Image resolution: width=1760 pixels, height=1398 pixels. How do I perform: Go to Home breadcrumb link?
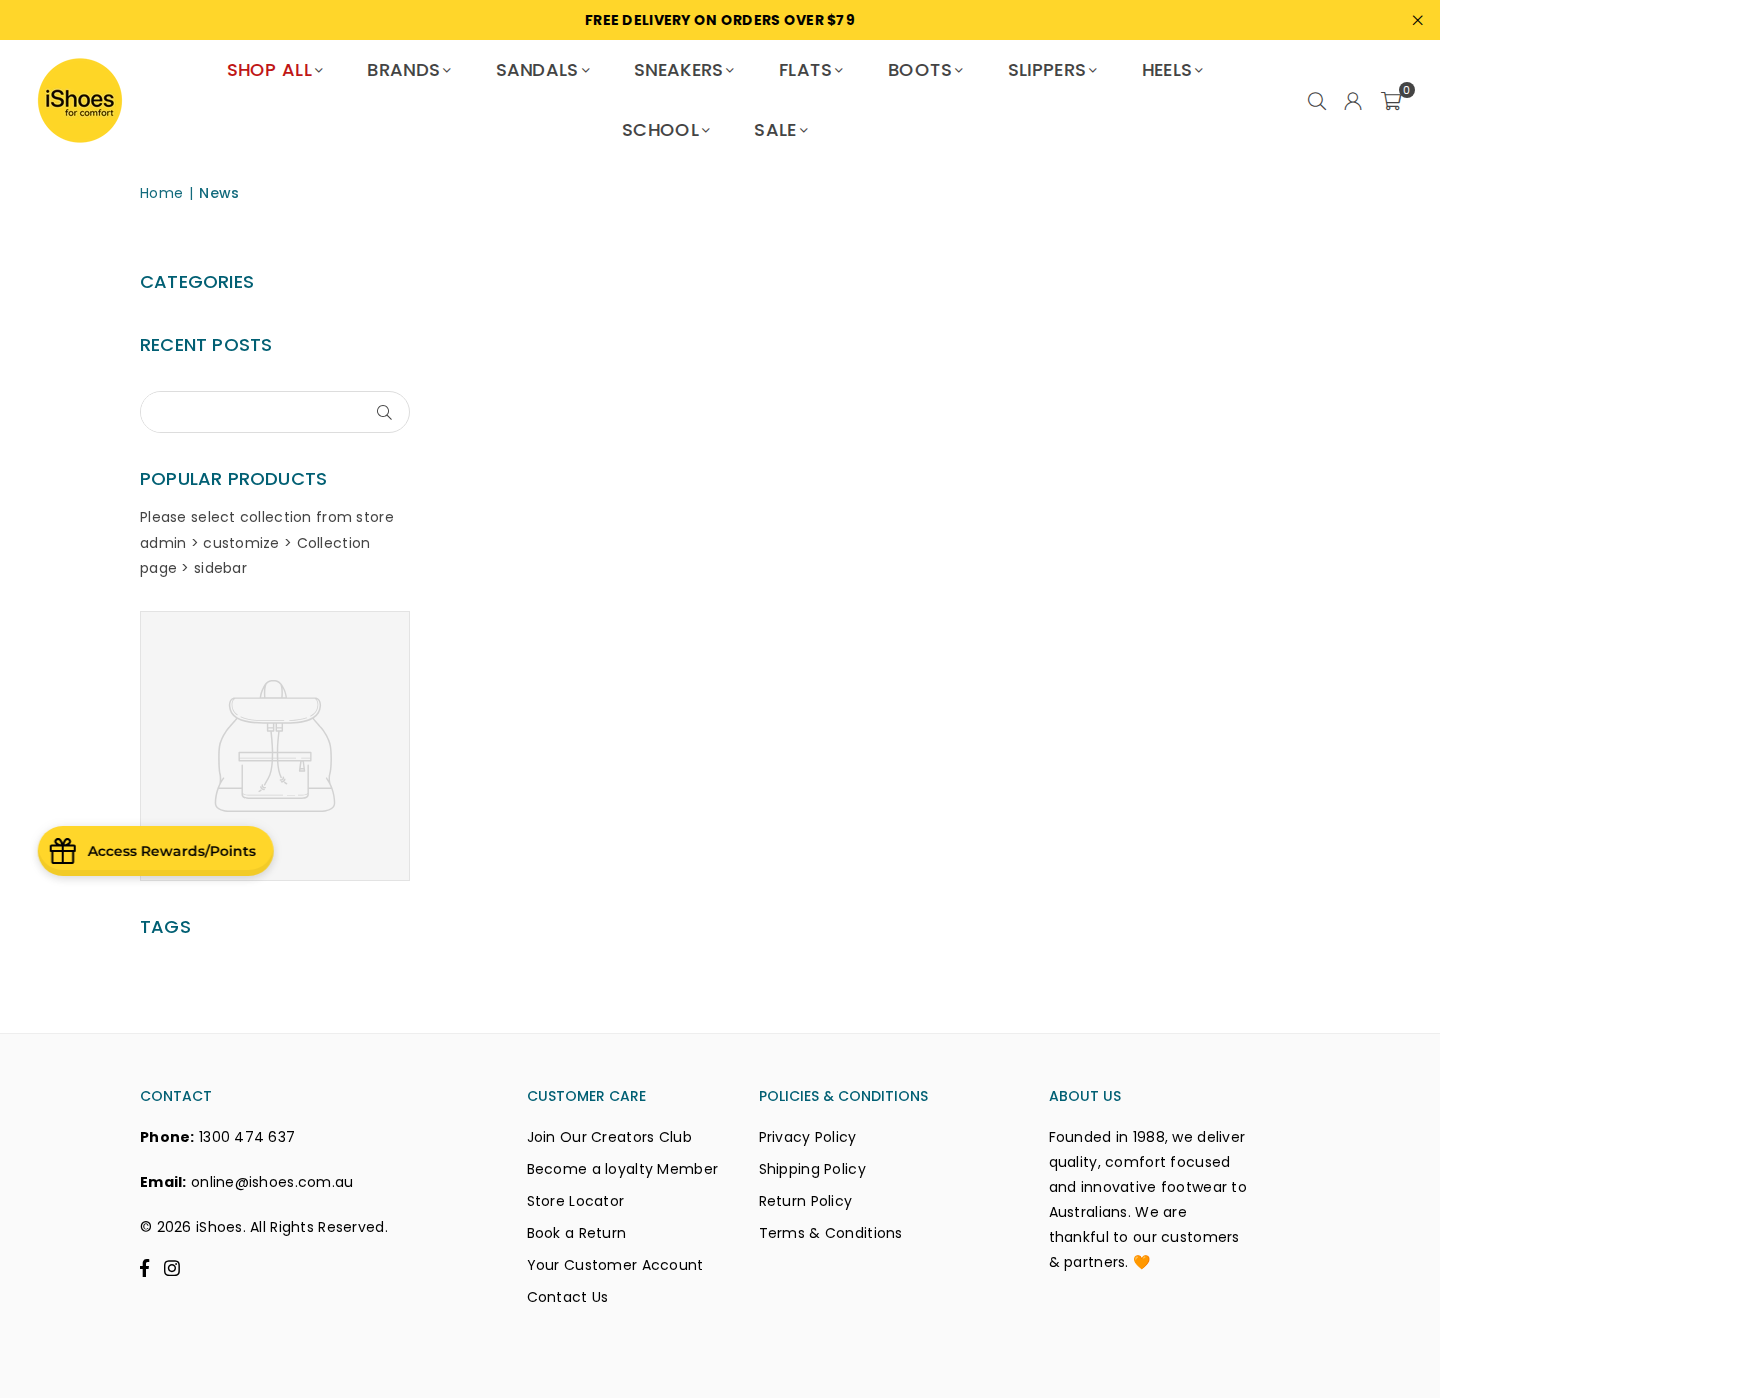(x=161, y=193)
